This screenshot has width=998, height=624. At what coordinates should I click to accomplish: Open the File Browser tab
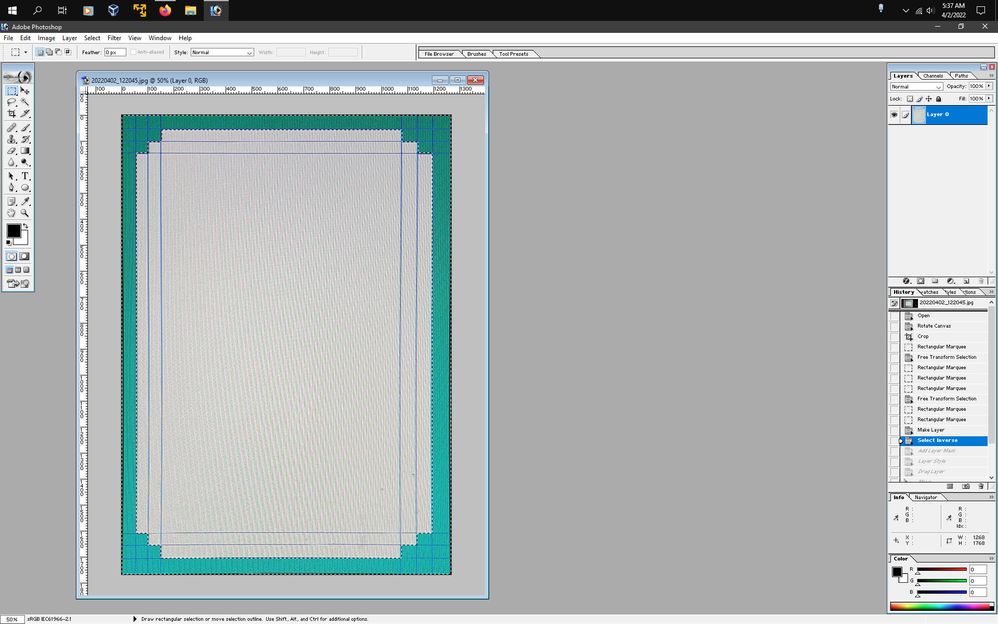(x=439, y=54)
